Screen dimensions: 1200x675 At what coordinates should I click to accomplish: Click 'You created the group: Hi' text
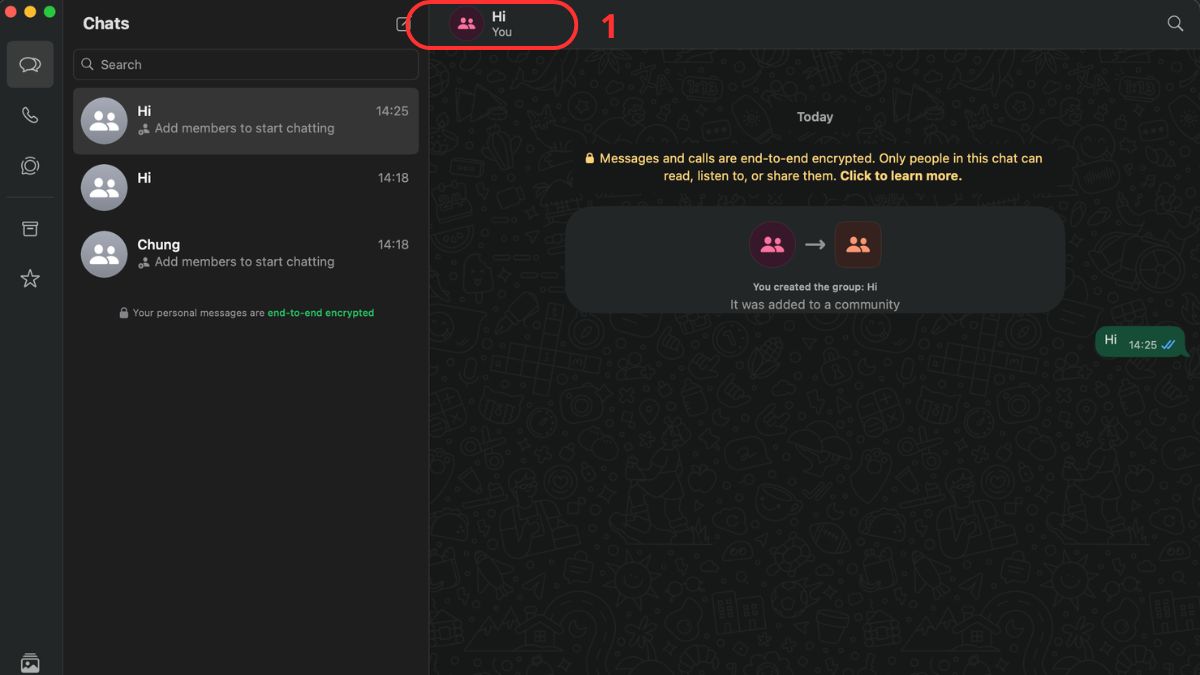click(x=815, y=287)
